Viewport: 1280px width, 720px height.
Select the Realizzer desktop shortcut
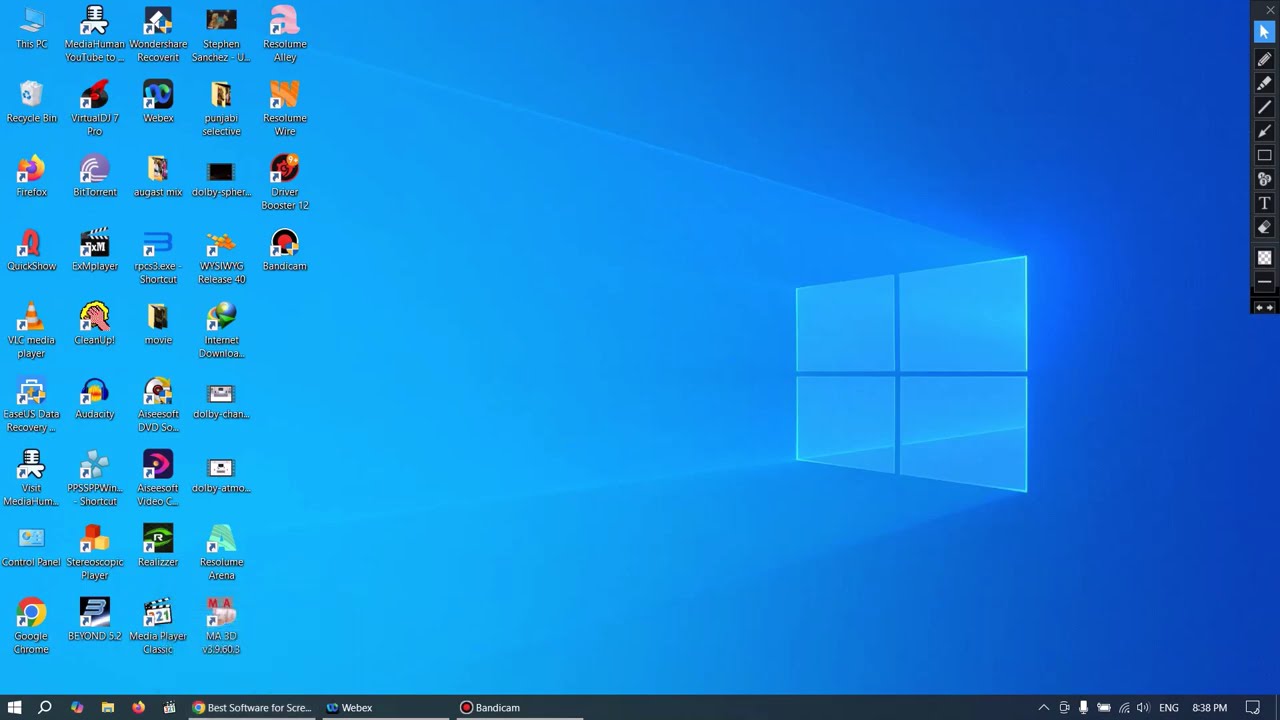pos(158,546)
